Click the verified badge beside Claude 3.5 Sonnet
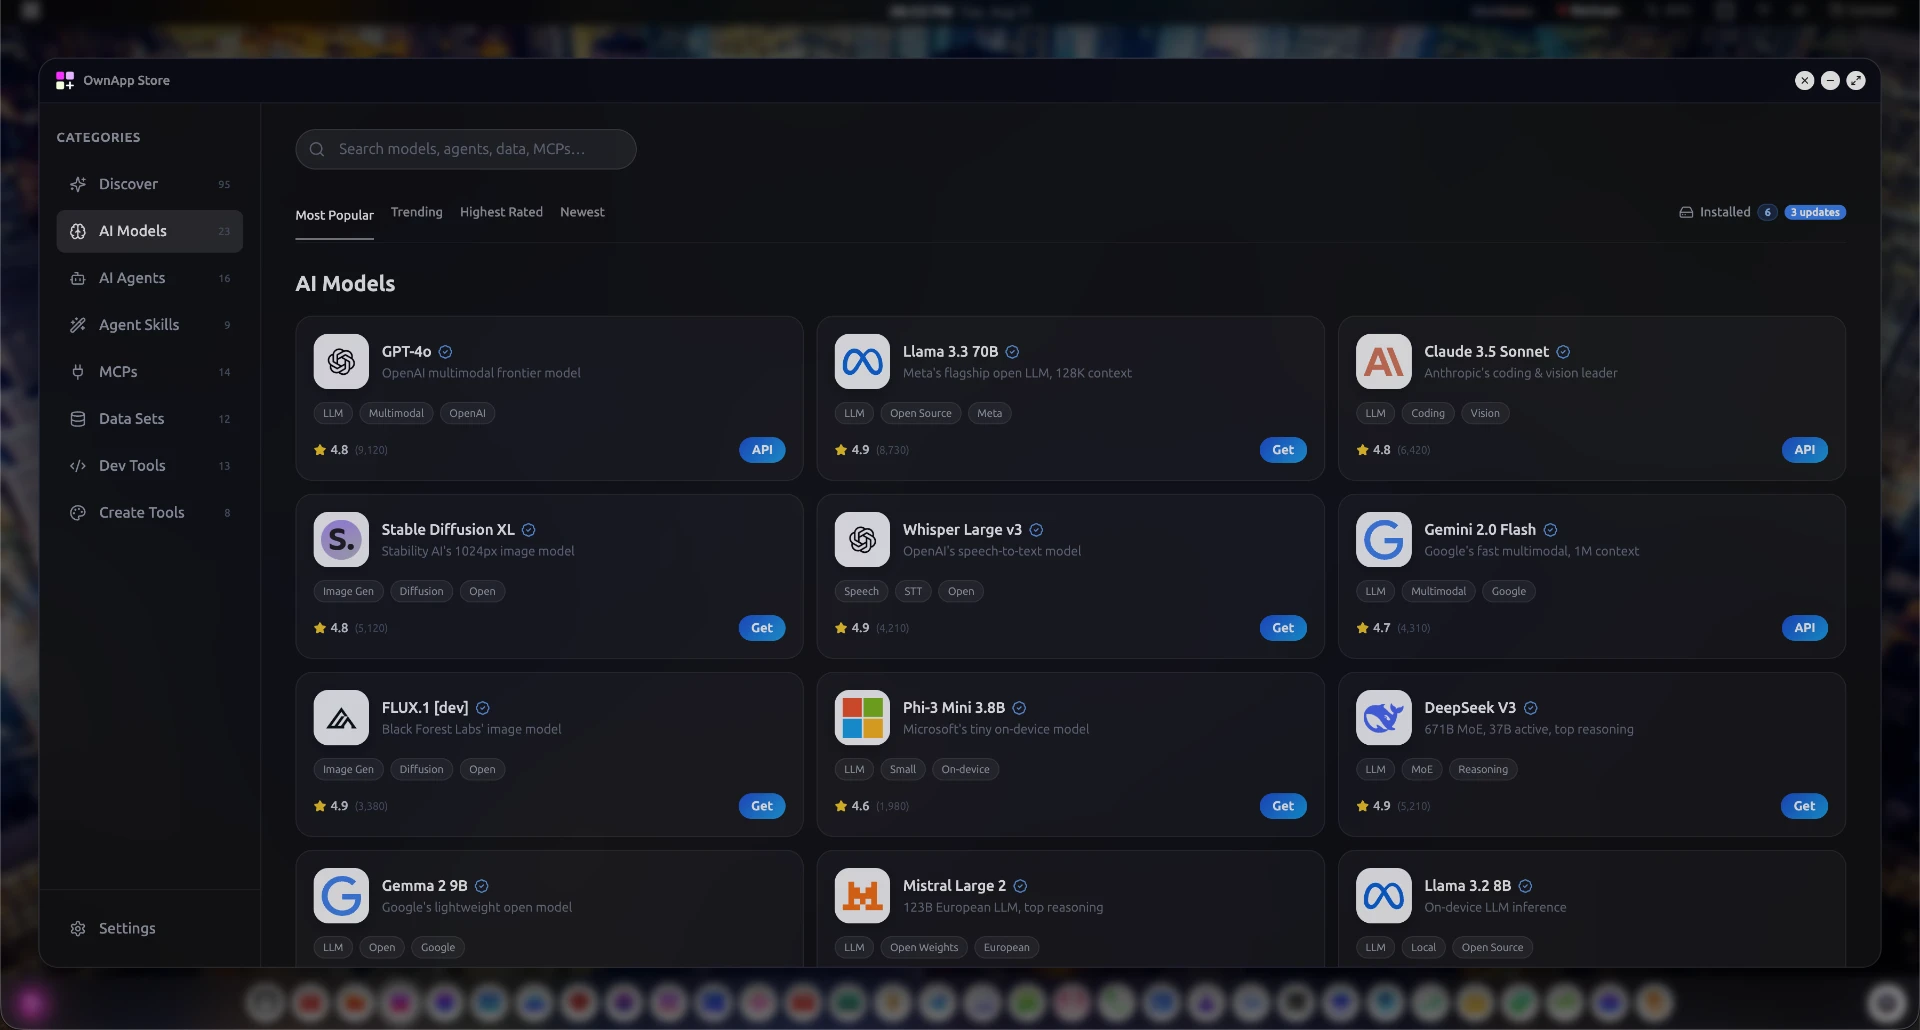The width and height of the screenshot is (1920, 1030). 1563,352
